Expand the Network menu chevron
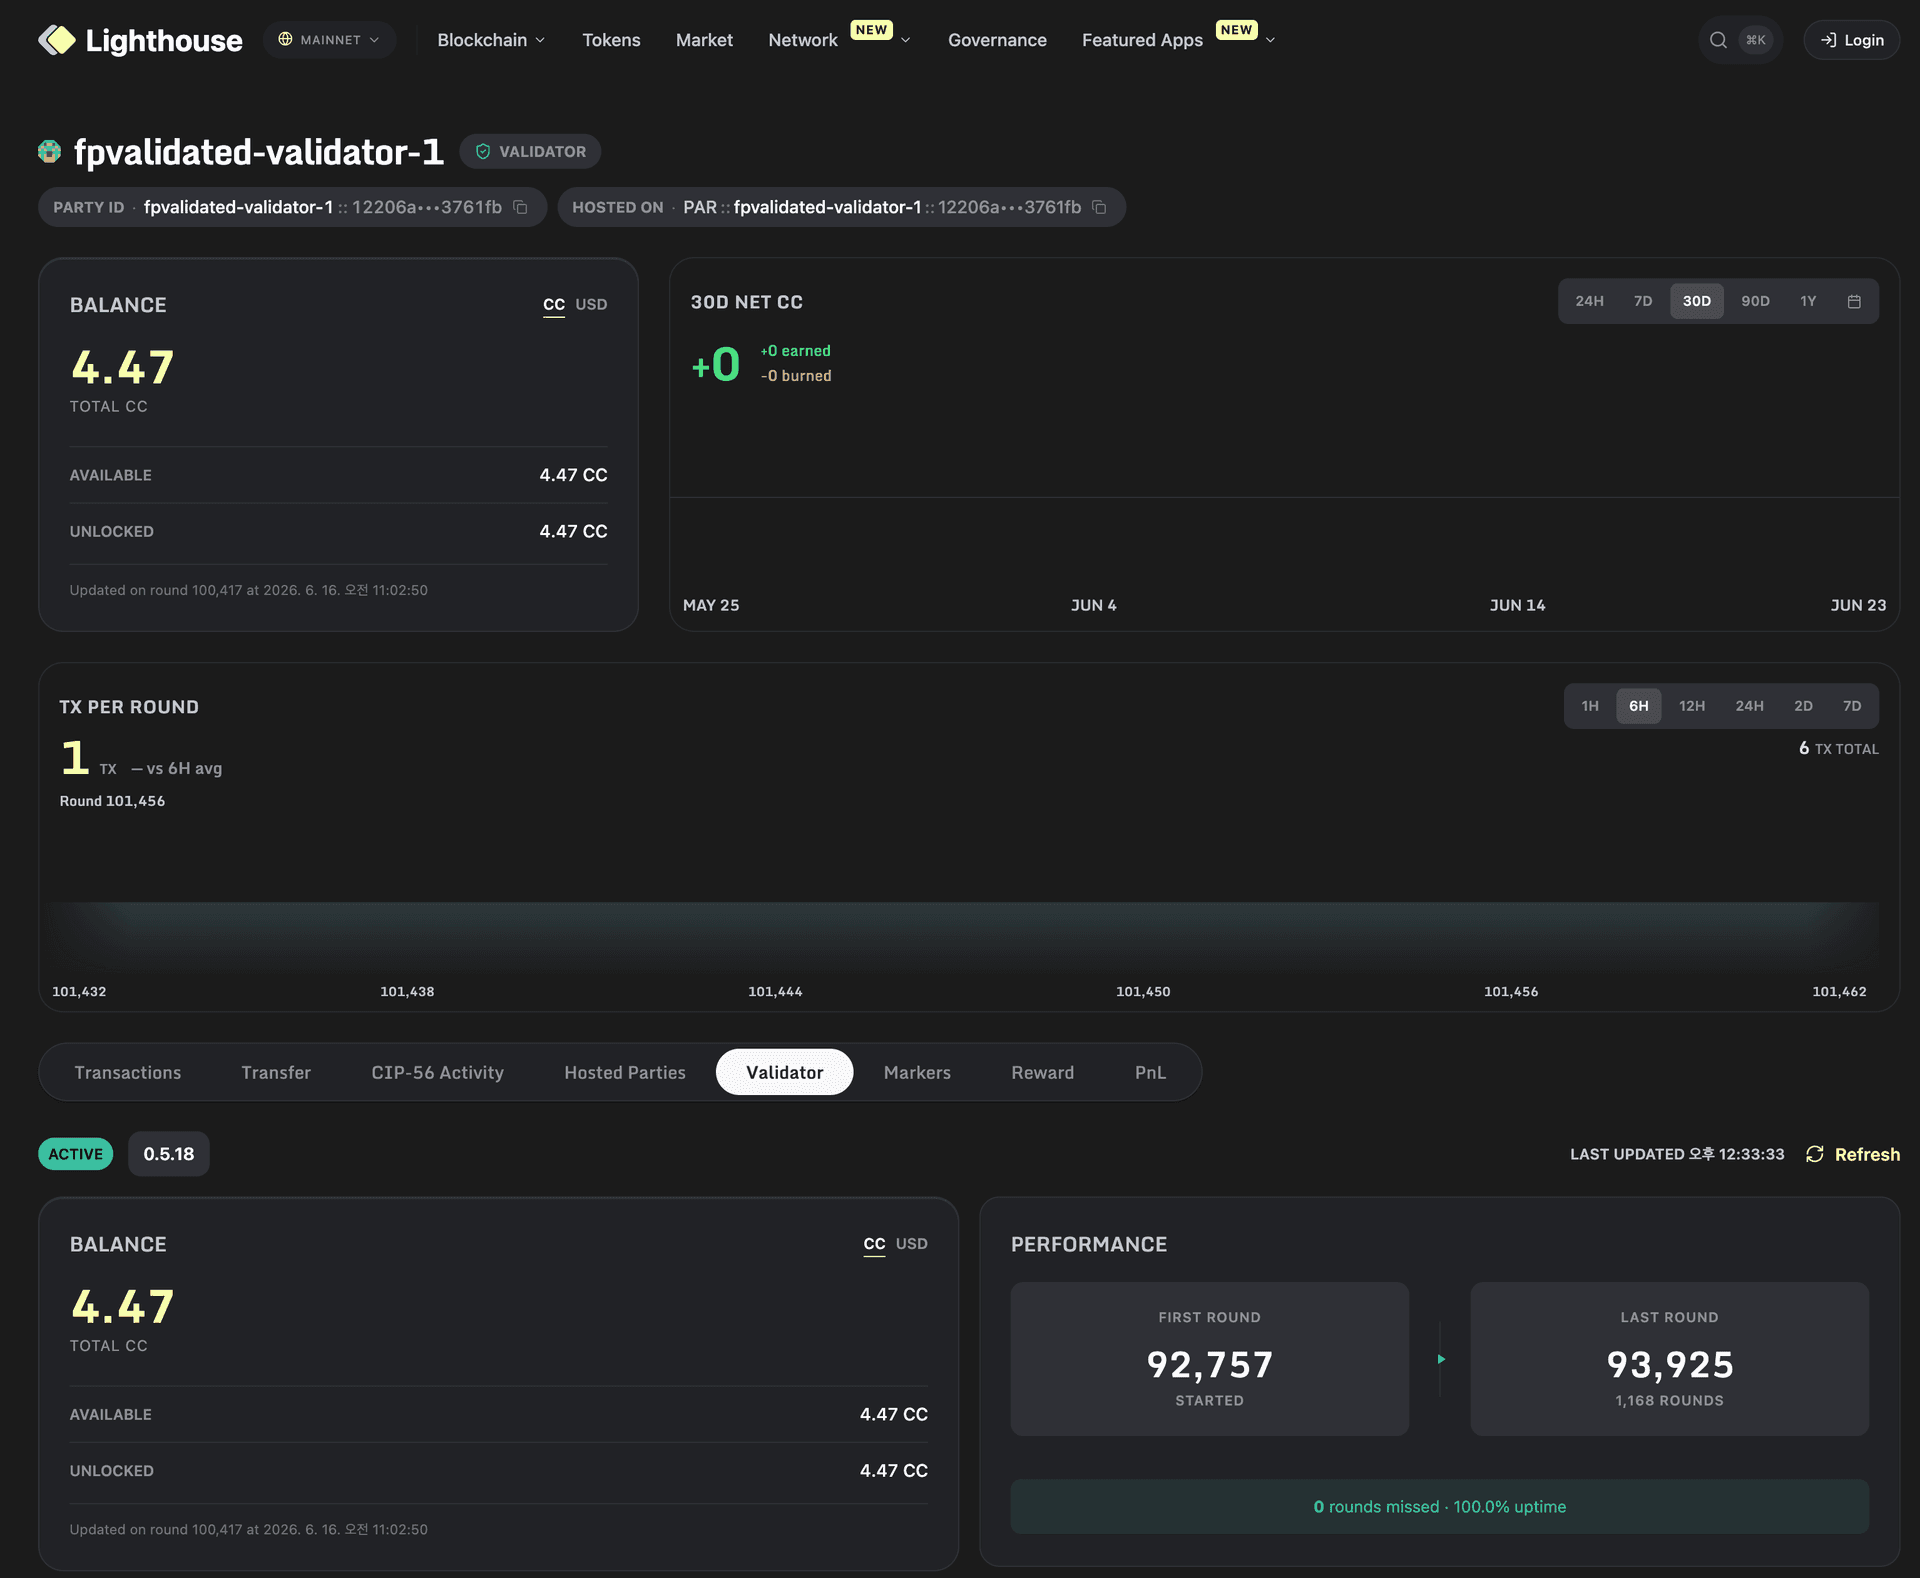The height and width of the screenshot is (1578, 1920). [x=906, y=40]
